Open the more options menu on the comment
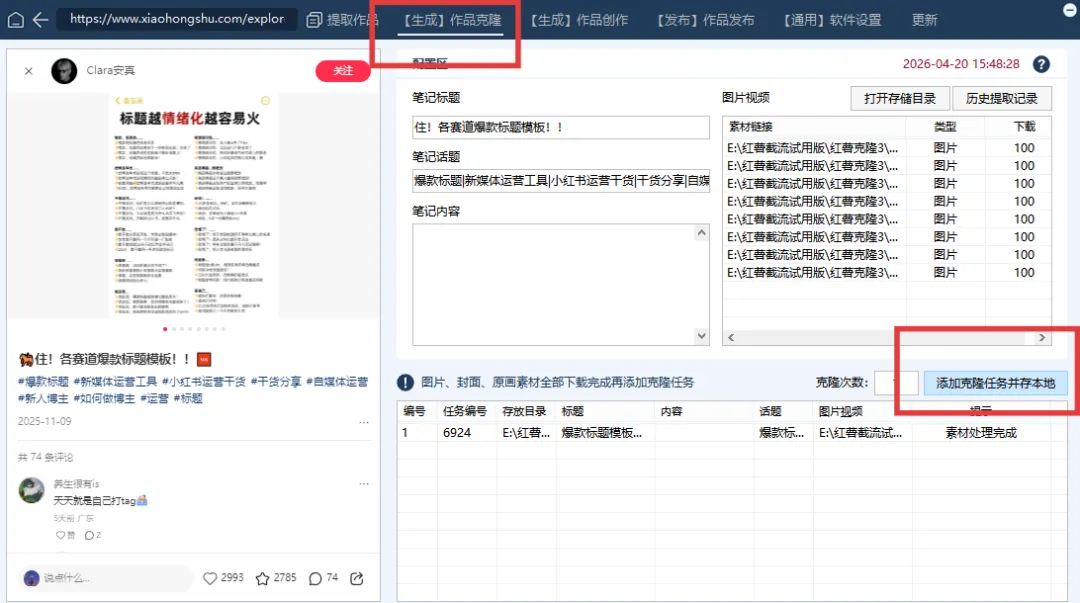 click(365, 483)
